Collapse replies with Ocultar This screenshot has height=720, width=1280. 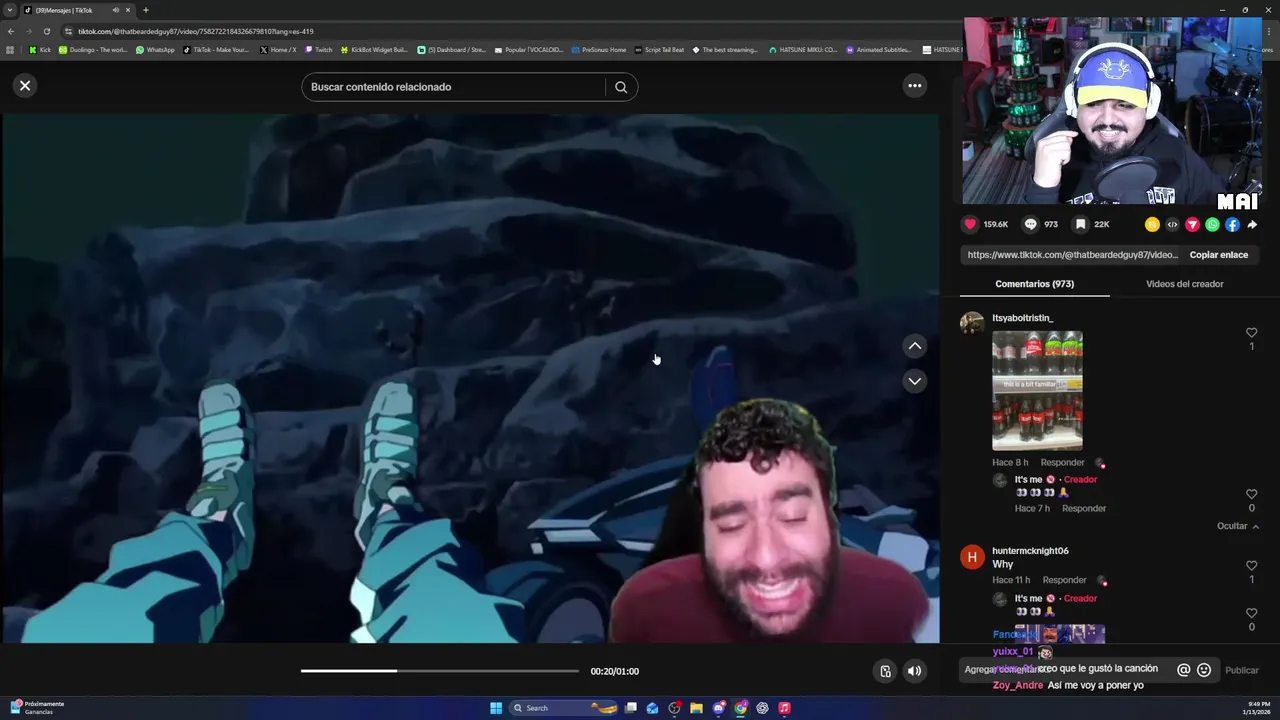[x=1237, y=526]
